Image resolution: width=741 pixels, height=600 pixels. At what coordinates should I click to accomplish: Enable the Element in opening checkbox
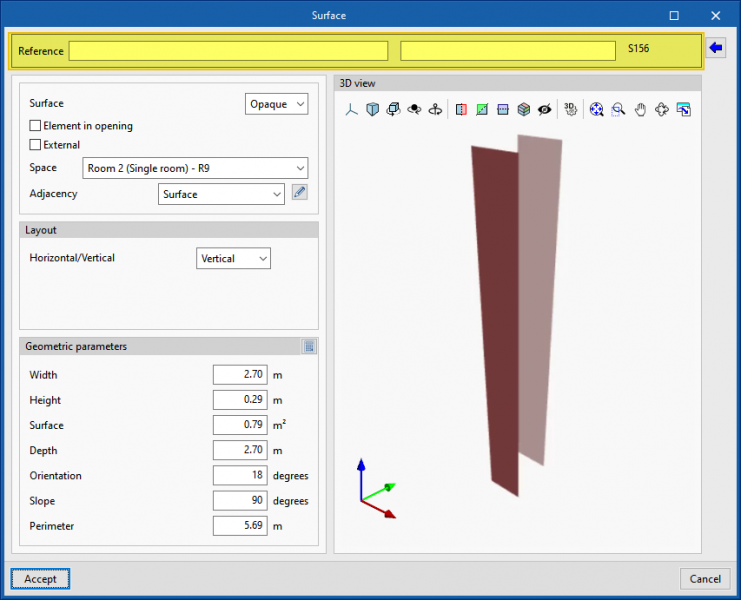(x=36, y=126)
